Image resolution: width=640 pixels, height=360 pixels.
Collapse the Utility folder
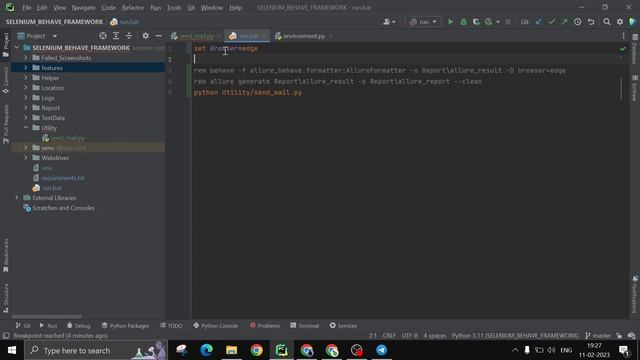point(26,128)
